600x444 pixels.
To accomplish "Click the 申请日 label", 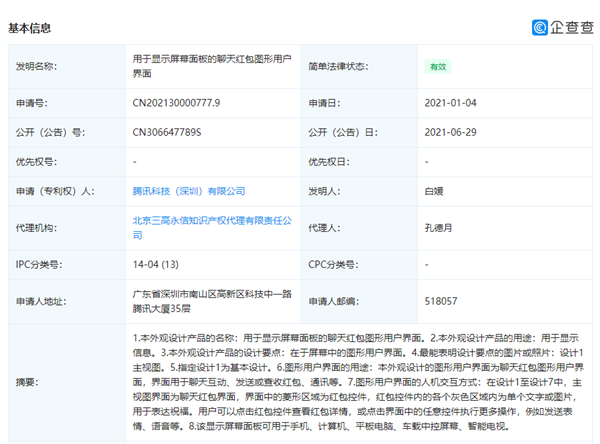I will point(324,103).
